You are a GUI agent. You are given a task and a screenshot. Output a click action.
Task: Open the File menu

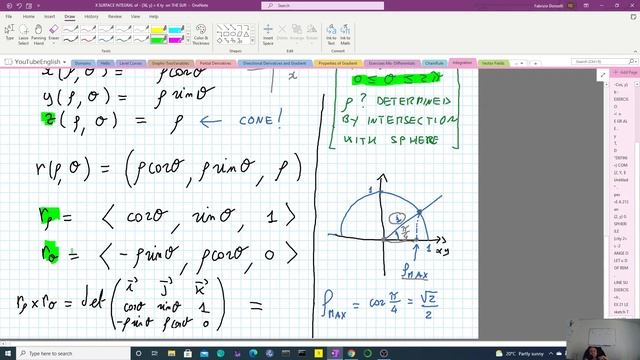9,17
